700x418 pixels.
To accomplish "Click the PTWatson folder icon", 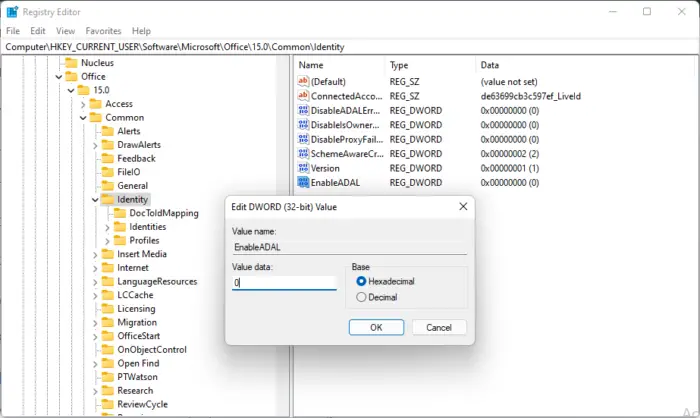I will 108,377.
